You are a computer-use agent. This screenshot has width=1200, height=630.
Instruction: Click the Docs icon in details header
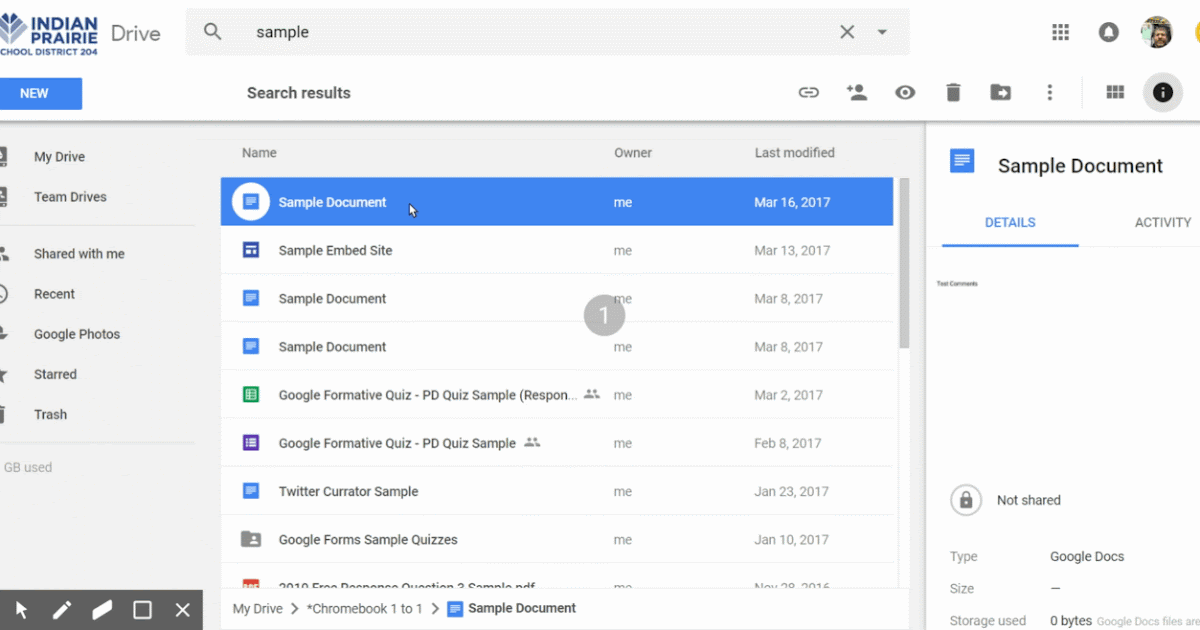962,161
